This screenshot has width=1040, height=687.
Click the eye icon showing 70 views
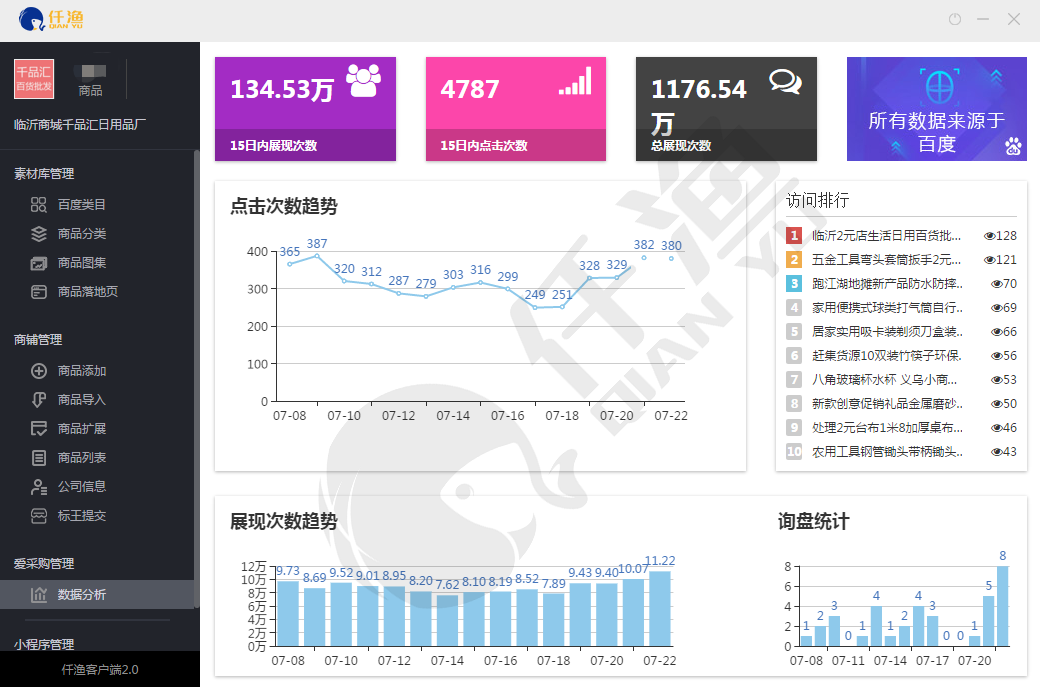pyautogui.click(x=996, y=284)
